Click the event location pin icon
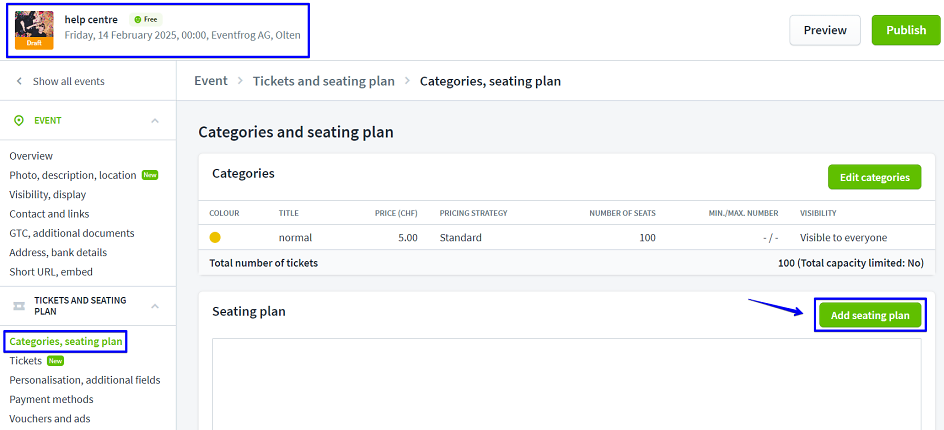Image resolution: width=944 pixels, height=430 pixels. click(x=19, y=120)
